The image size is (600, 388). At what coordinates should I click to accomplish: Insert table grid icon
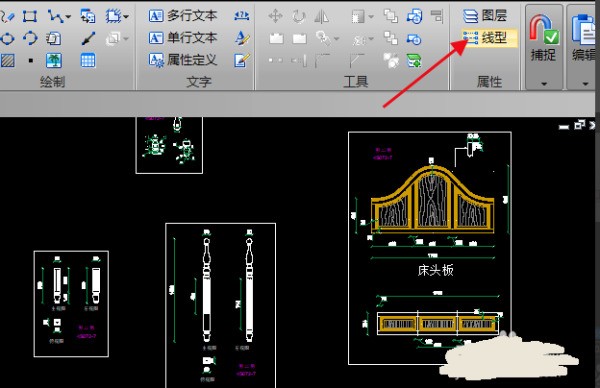[88, 60]
